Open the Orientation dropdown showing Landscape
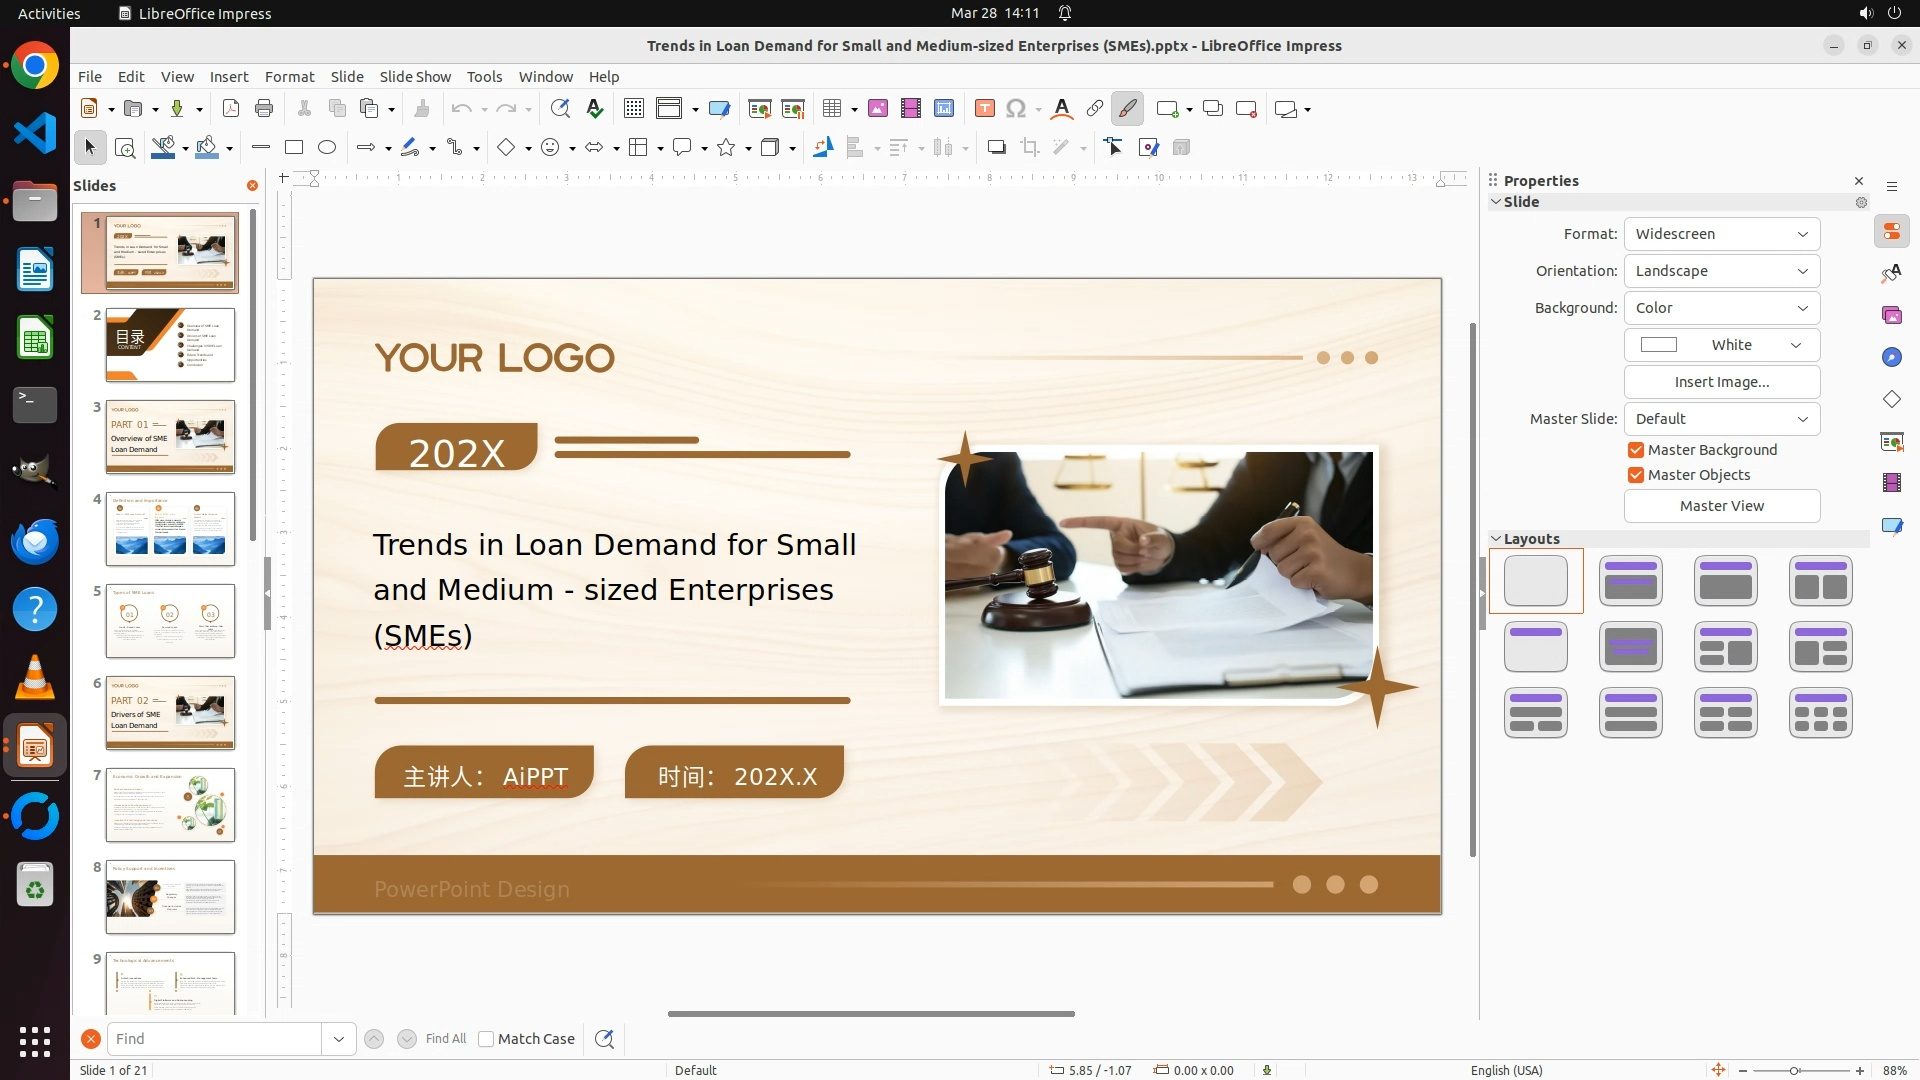Image resolution: width=1920 pixels, height=1080 pixels. [x=1721, y=271]
